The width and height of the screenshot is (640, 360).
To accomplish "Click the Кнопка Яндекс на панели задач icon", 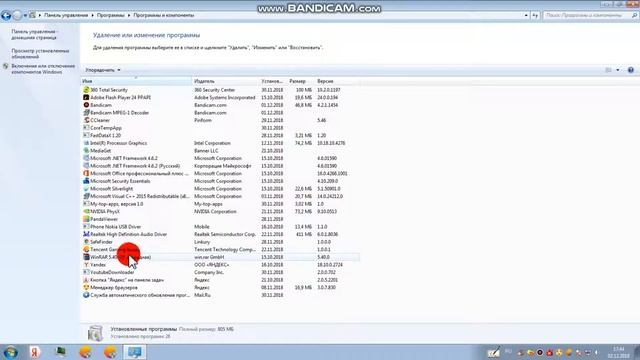I will (x=86, y=280).
